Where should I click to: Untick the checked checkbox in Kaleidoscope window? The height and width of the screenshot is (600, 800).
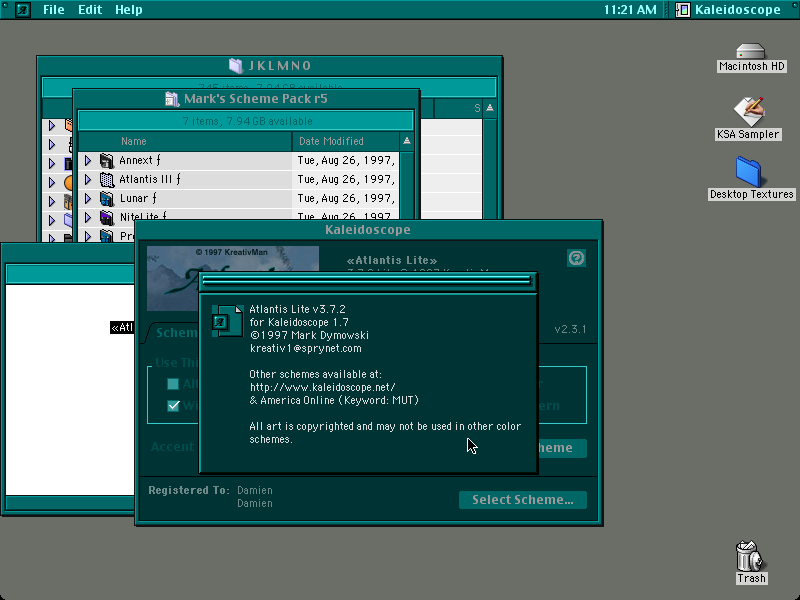click(173, 406)
